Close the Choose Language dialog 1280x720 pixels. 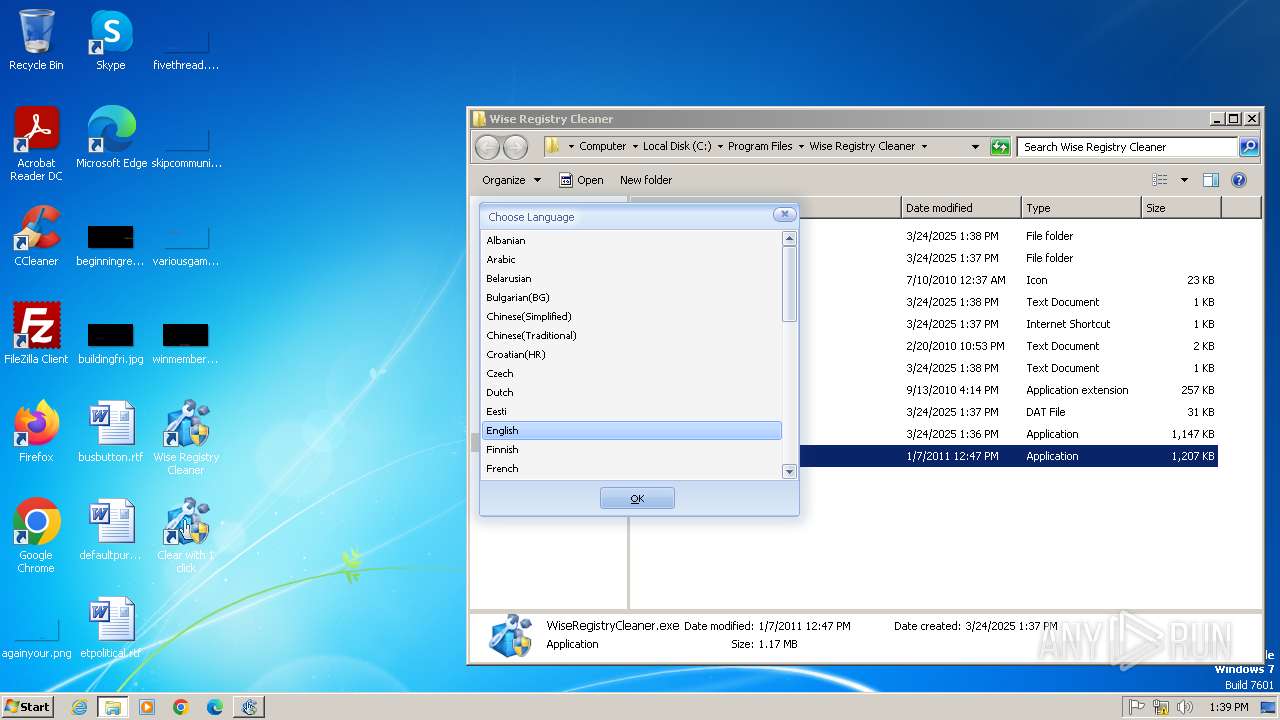785,214
